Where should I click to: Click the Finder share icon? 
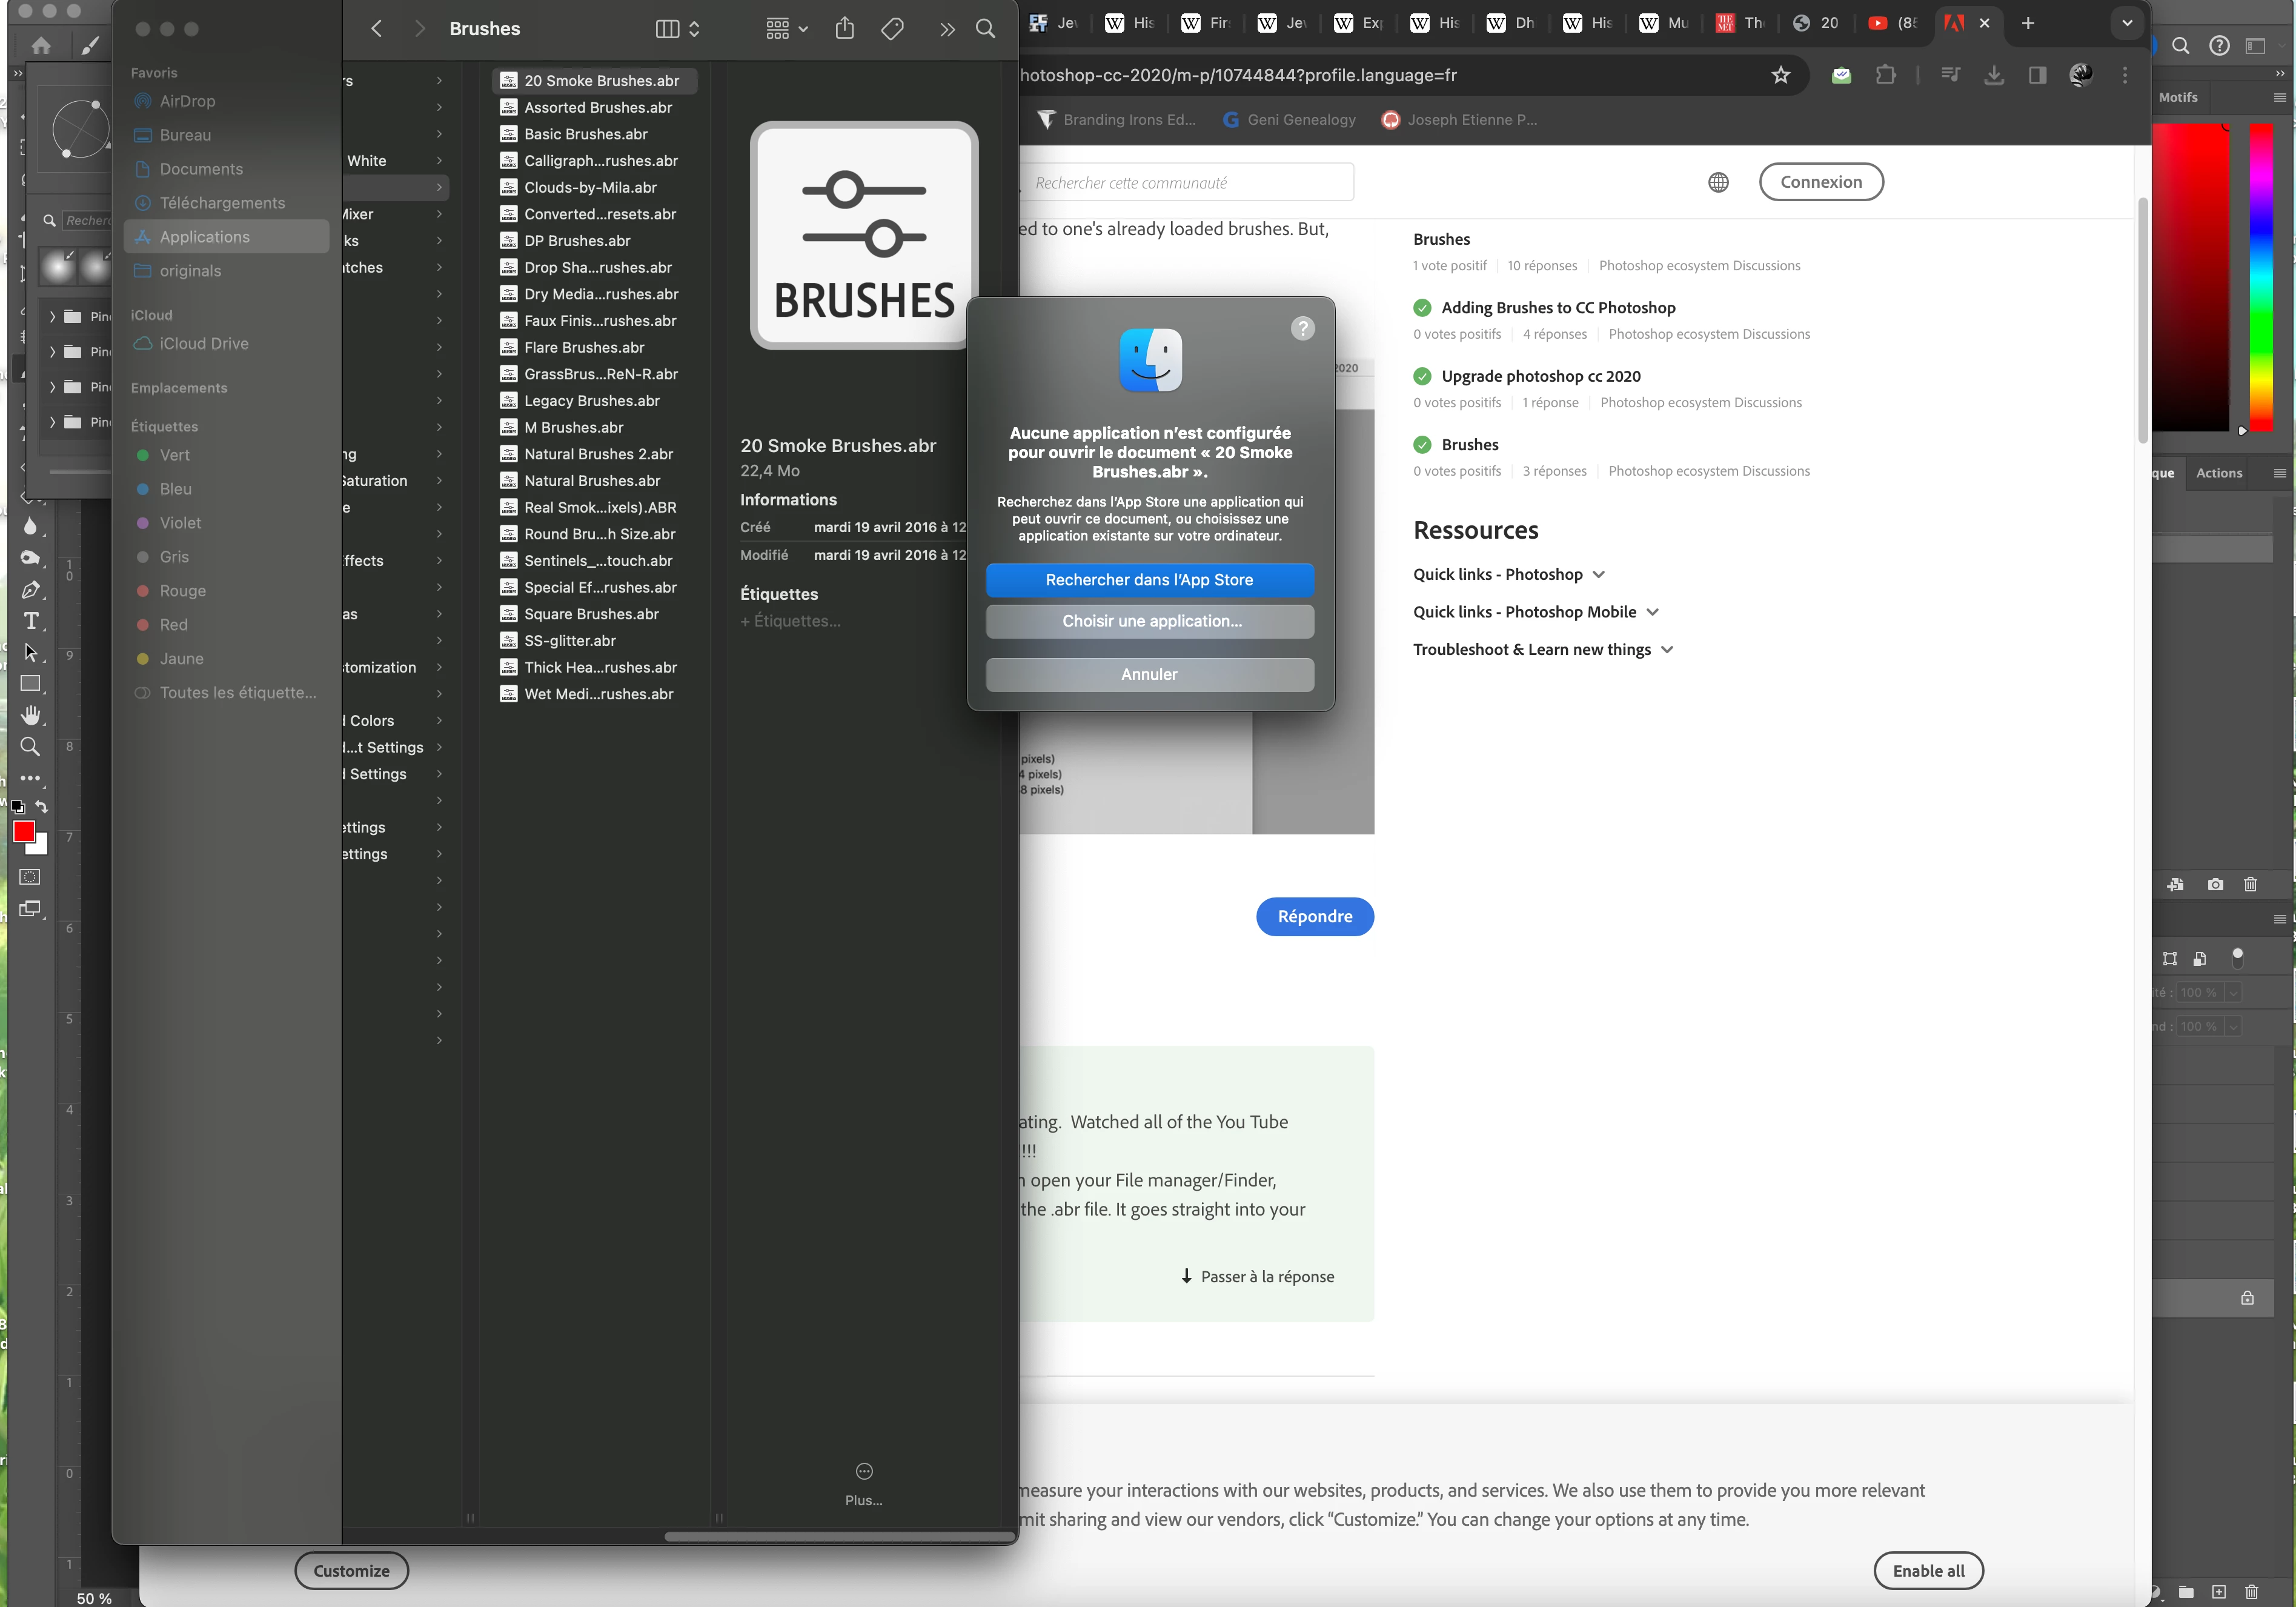point(844,29)
